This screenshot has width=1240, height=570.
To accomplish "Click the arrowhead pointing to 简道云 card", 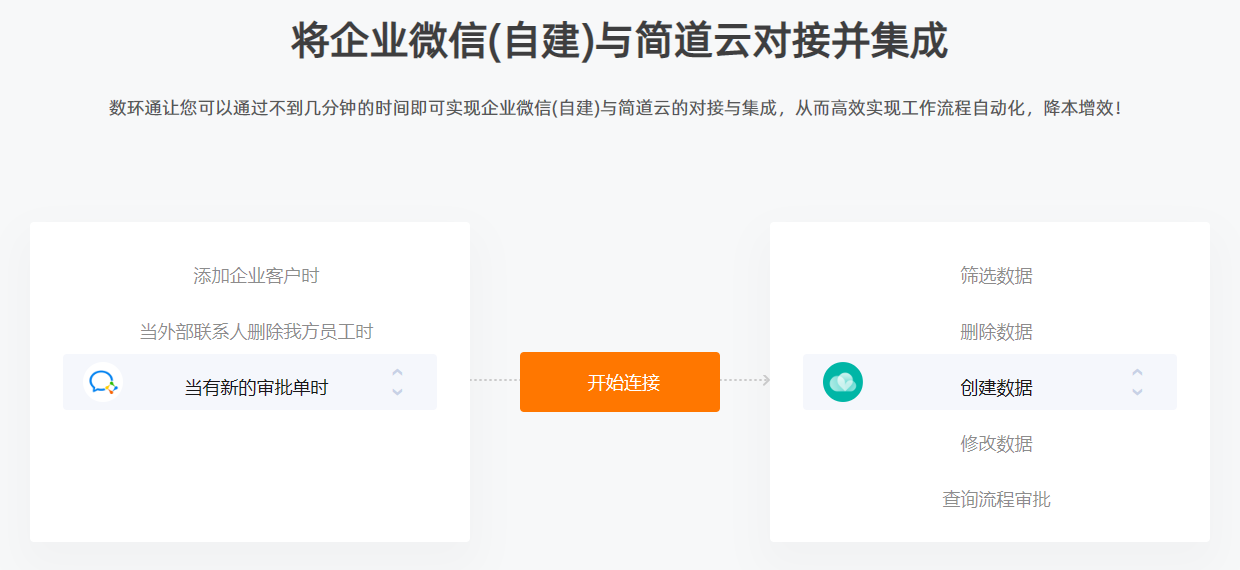I will click(765, 380).
